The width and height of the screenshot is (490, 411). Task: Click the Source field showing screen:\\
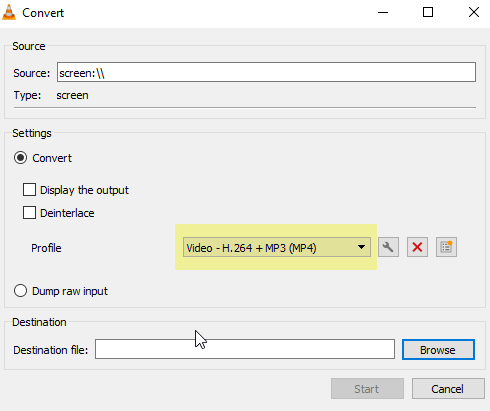[266, 72]
